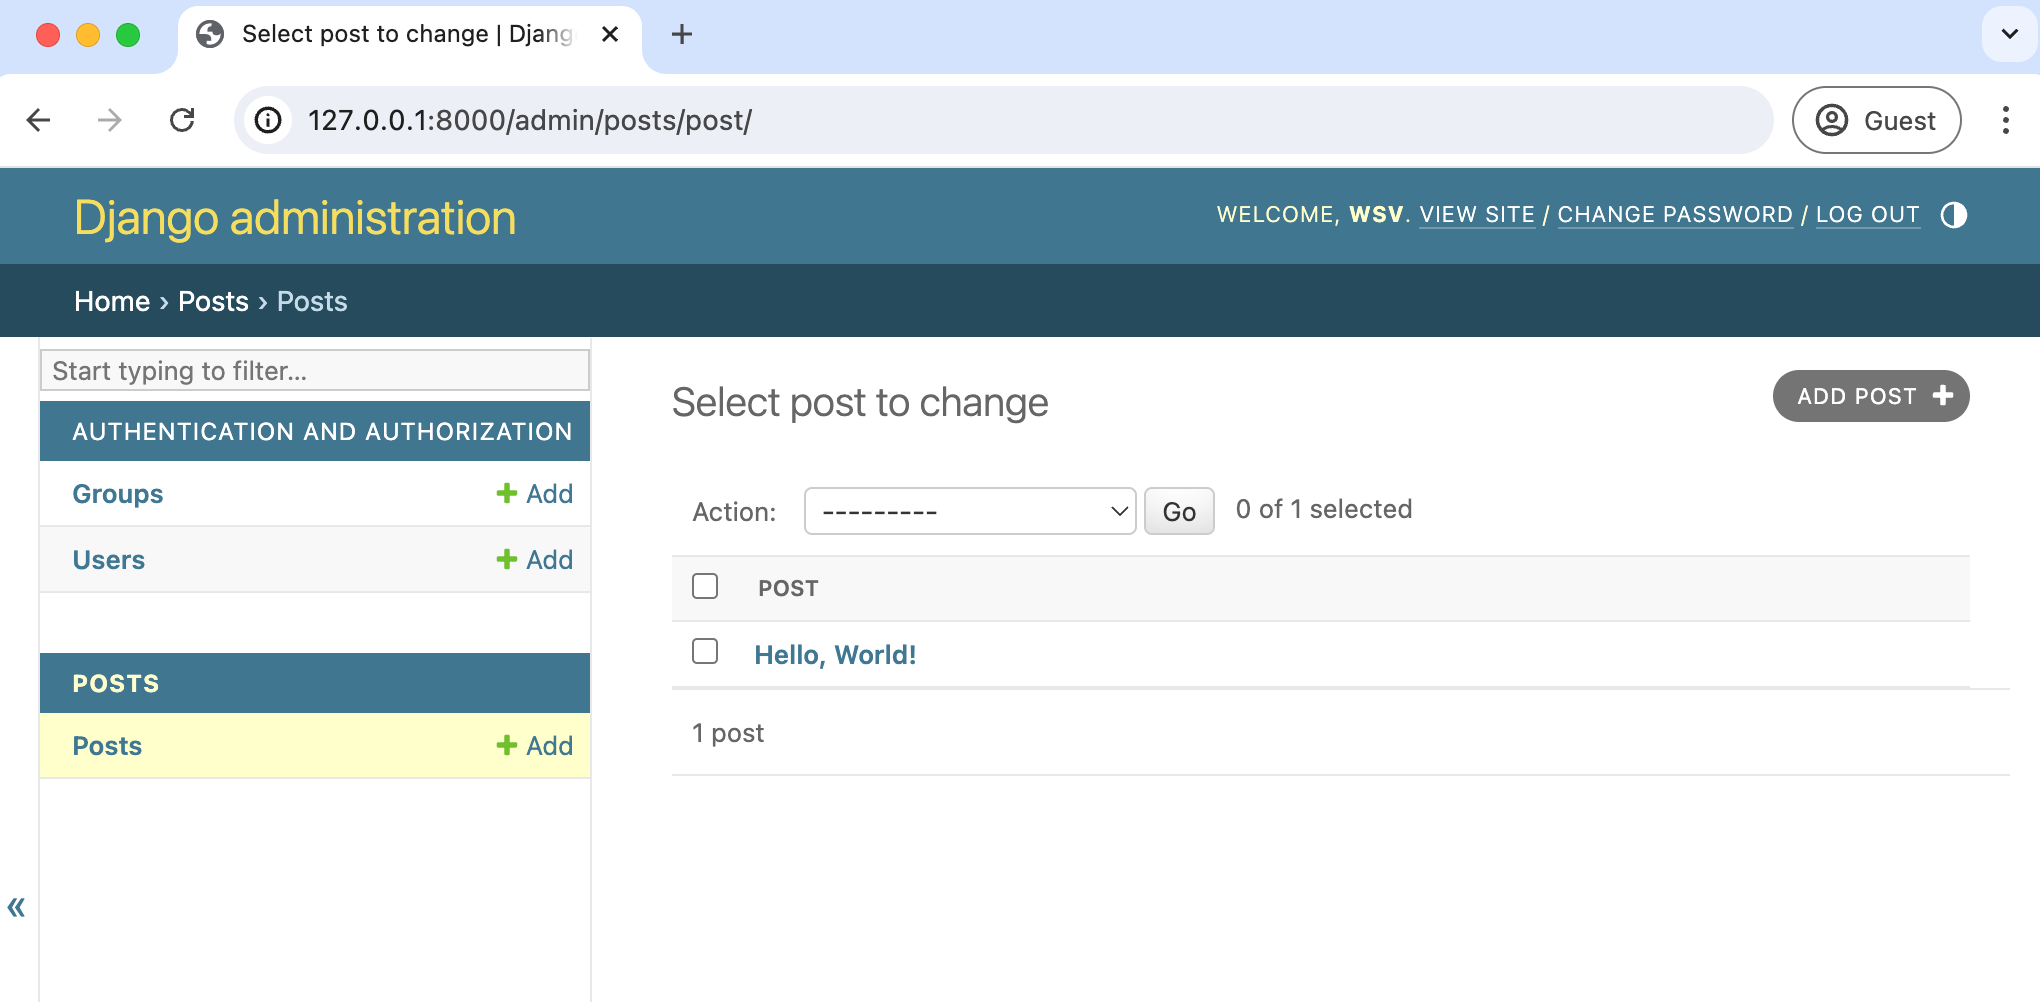
Task: Click the ADD POST button
Action: tap(1871, 396)
